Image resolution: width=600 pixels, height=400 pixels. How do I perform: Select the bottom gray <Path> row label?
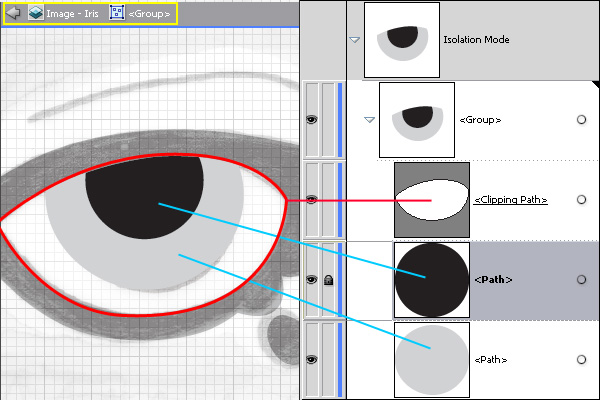click(x=491, y=359)
